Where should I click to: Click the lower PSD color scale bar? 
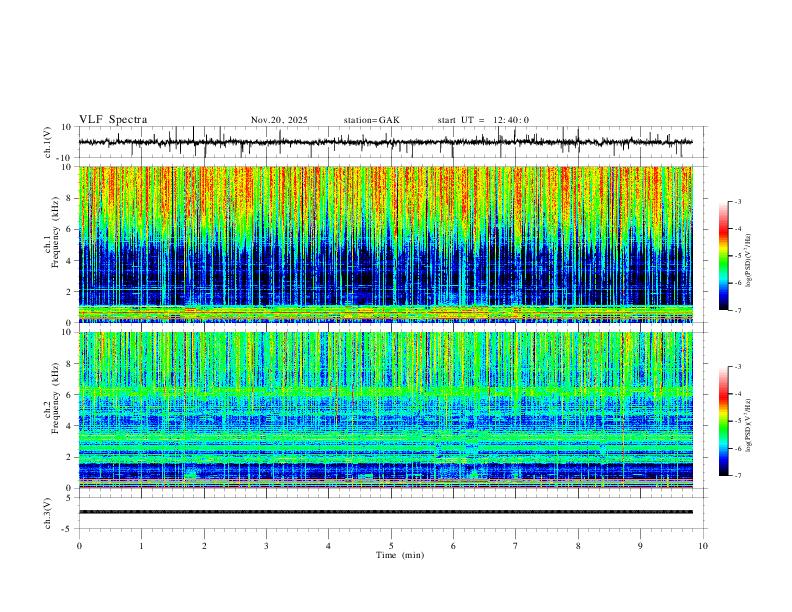pos(724,421)
